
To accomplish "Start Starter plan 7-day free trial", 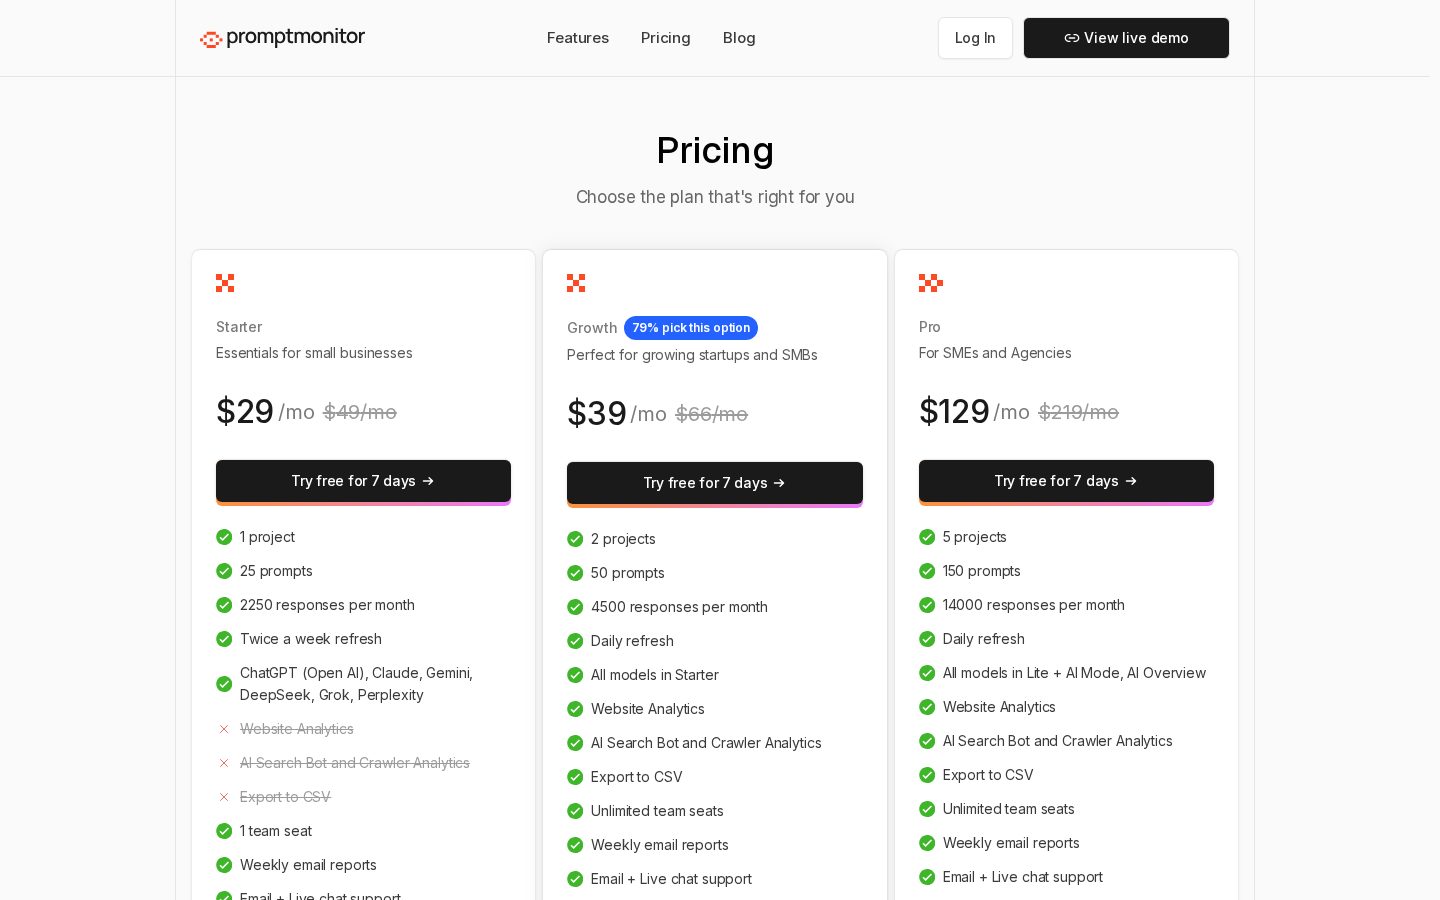I will [x=363, y=482].
